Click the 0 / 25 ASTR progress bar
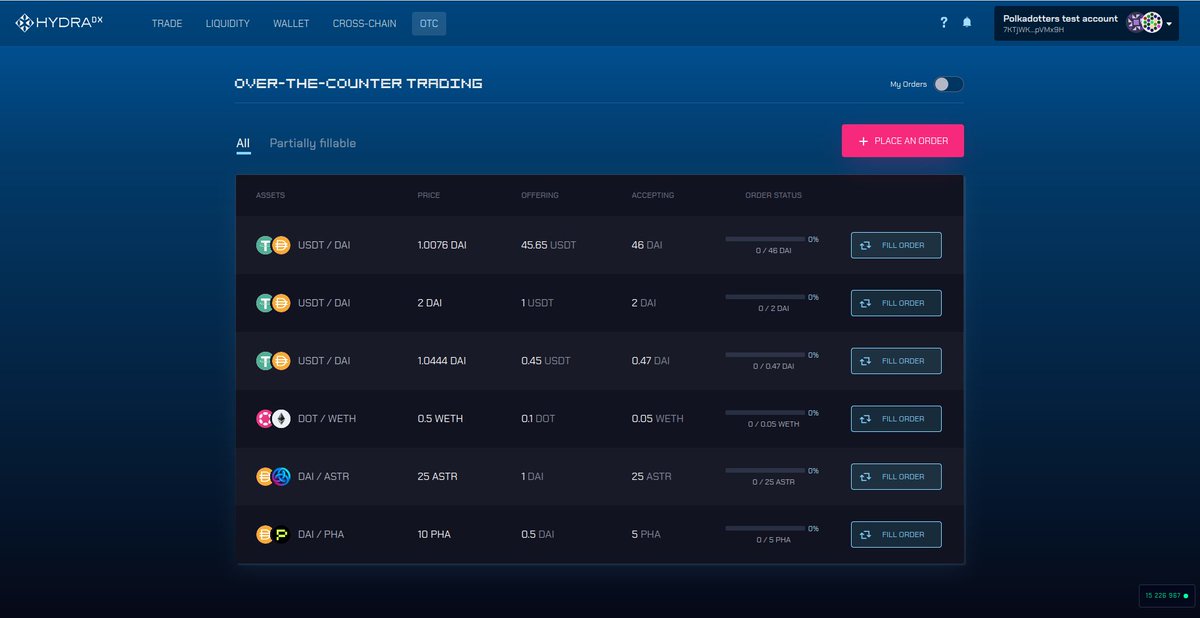The height and width of the screenshot is (618, 1200). tap(765, 471)
